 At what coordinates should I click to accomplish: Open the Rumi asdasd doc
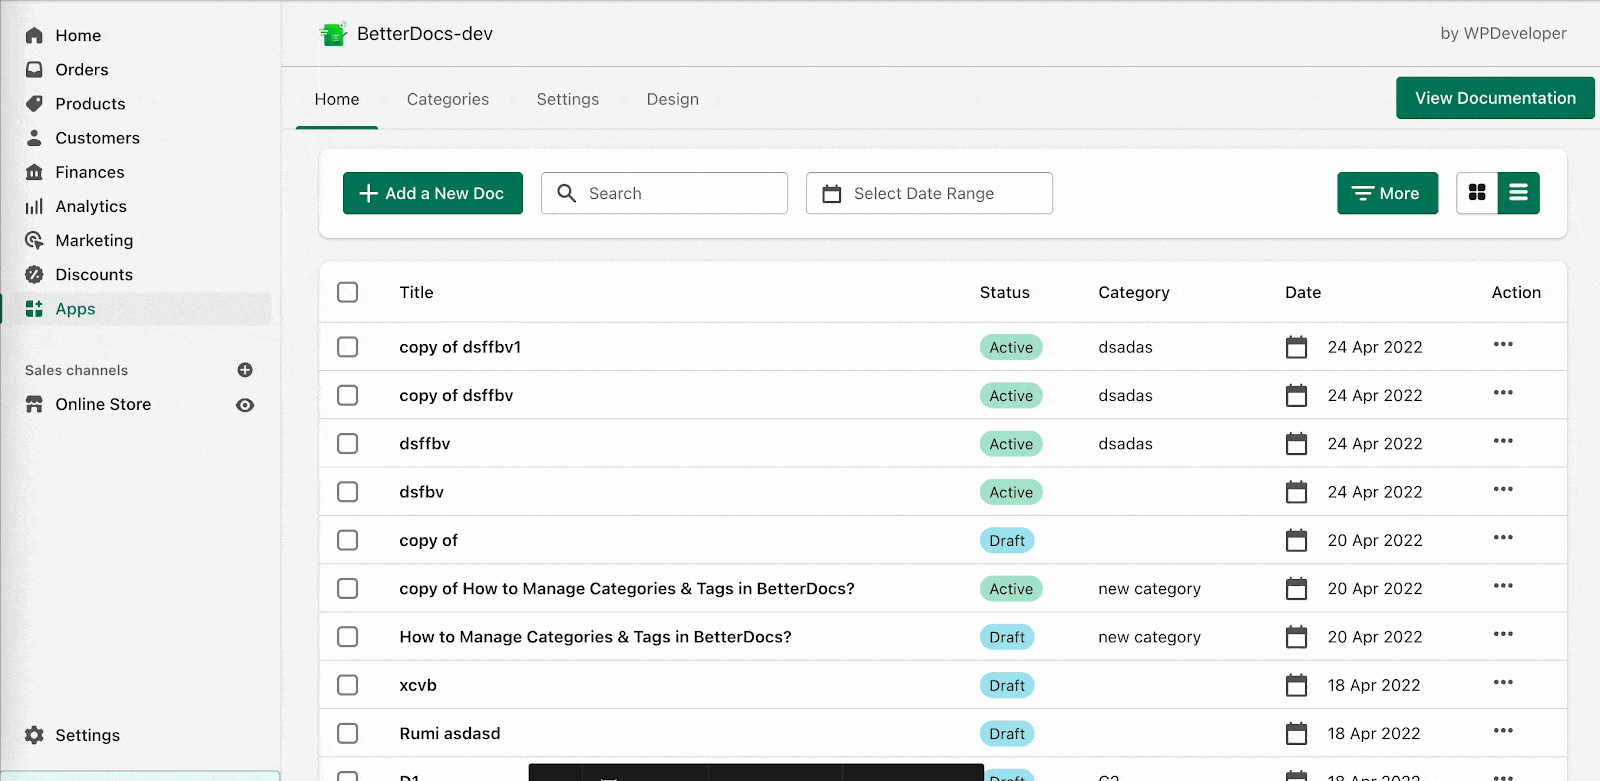point(450,733)
